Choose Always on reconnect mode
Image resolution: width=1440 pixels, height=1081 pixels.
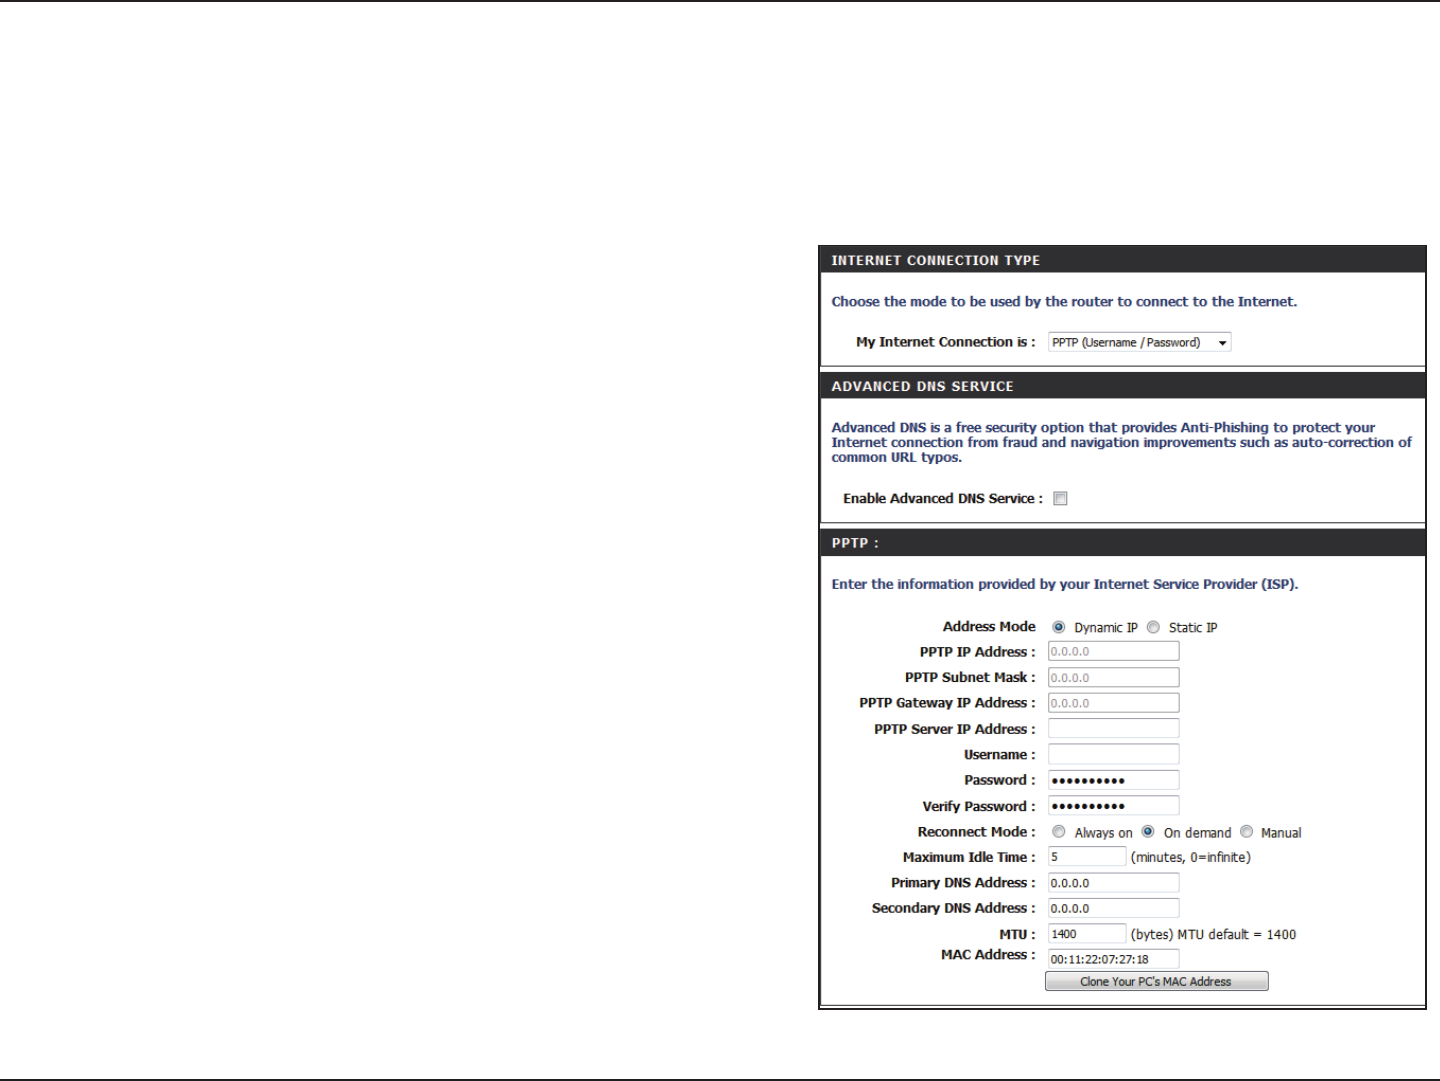pyautogui.click(x=1058, y=832)
